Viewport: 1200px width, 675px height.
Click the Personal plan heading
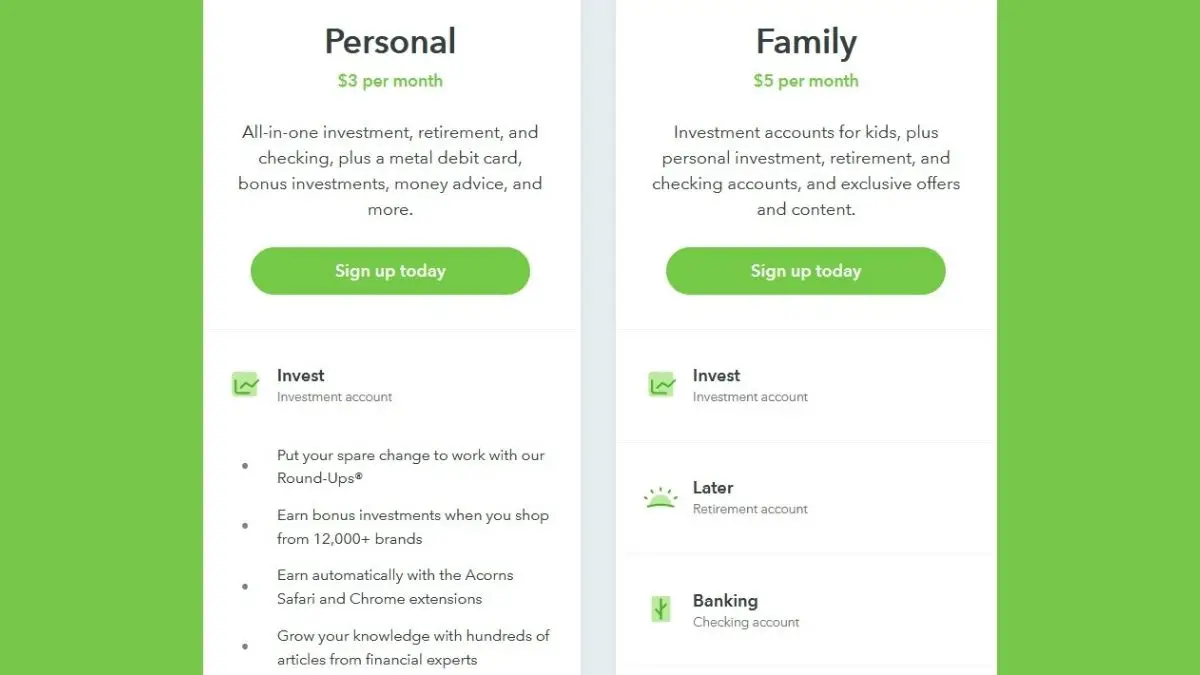point(390,41)
